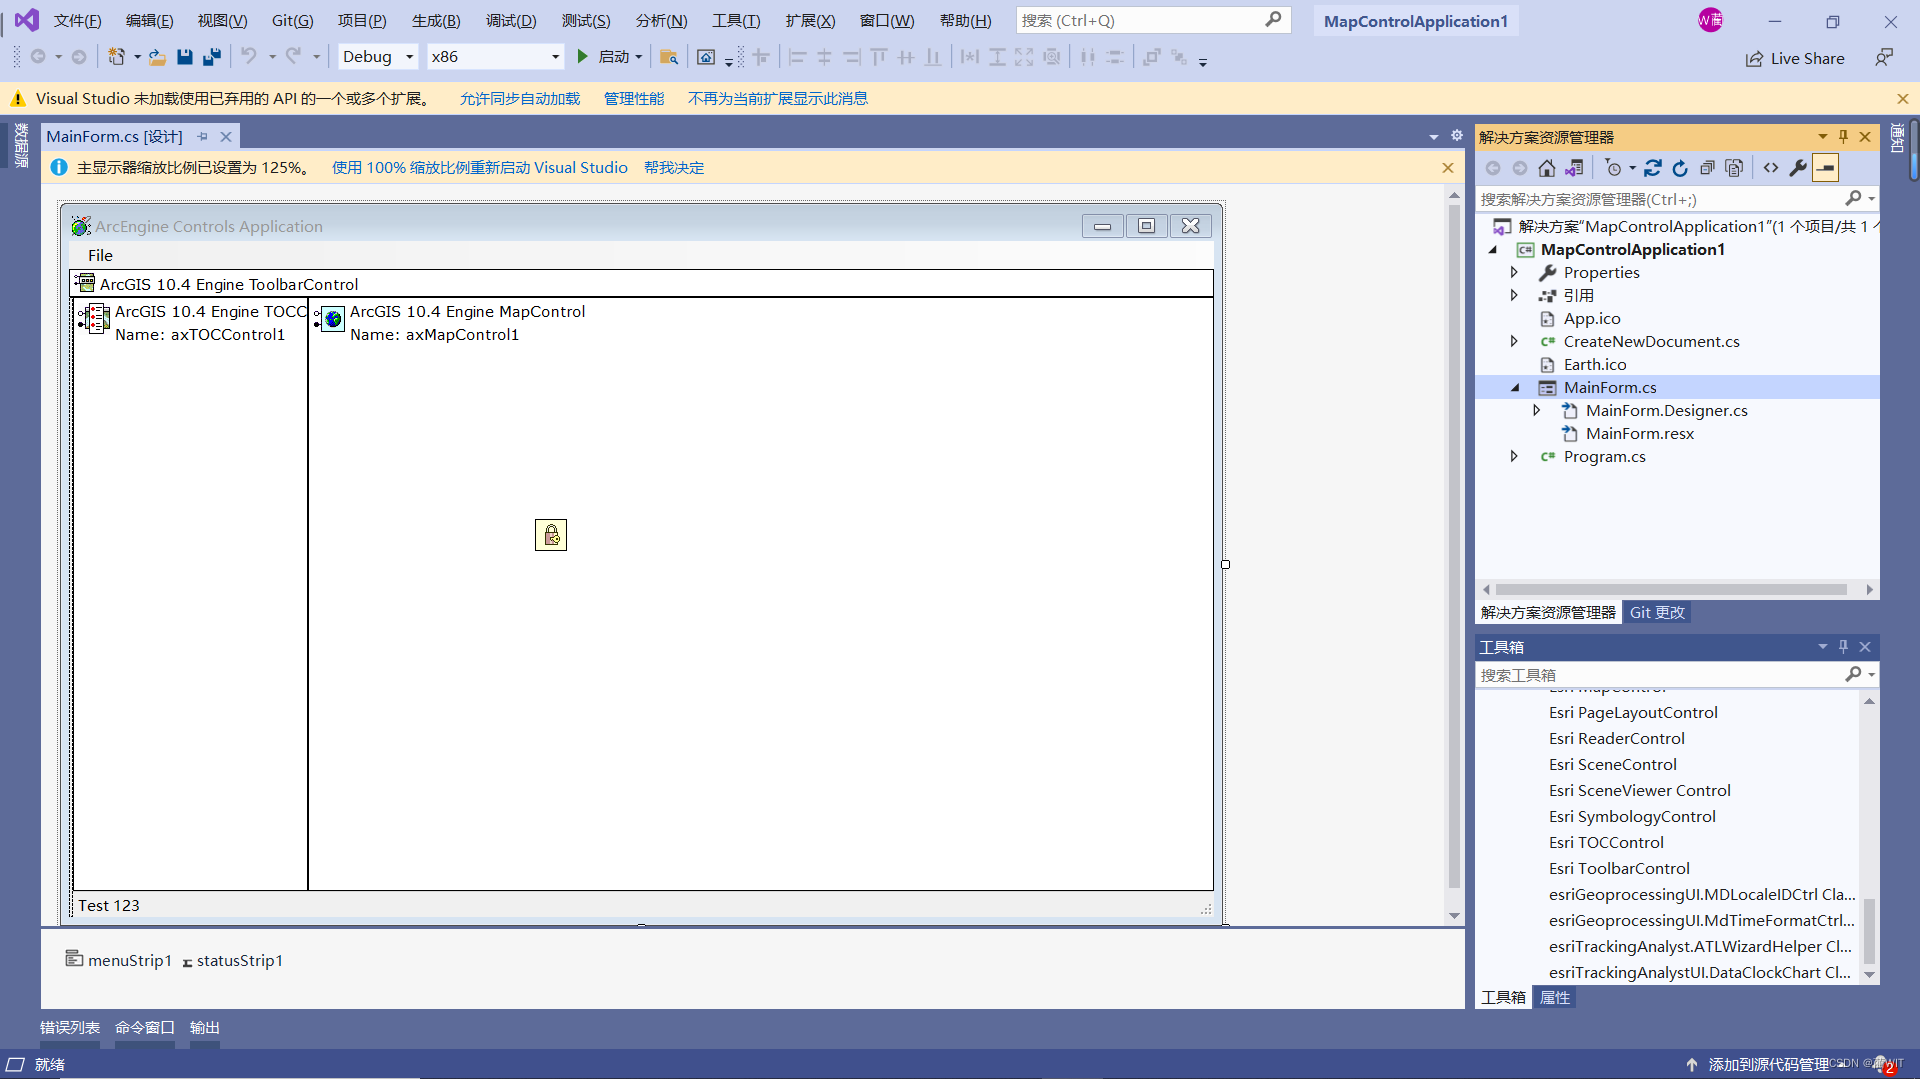Click the Toolbox search field
The height and width of the screenshot is (1079, 1920).
(x=1677, y=675)
